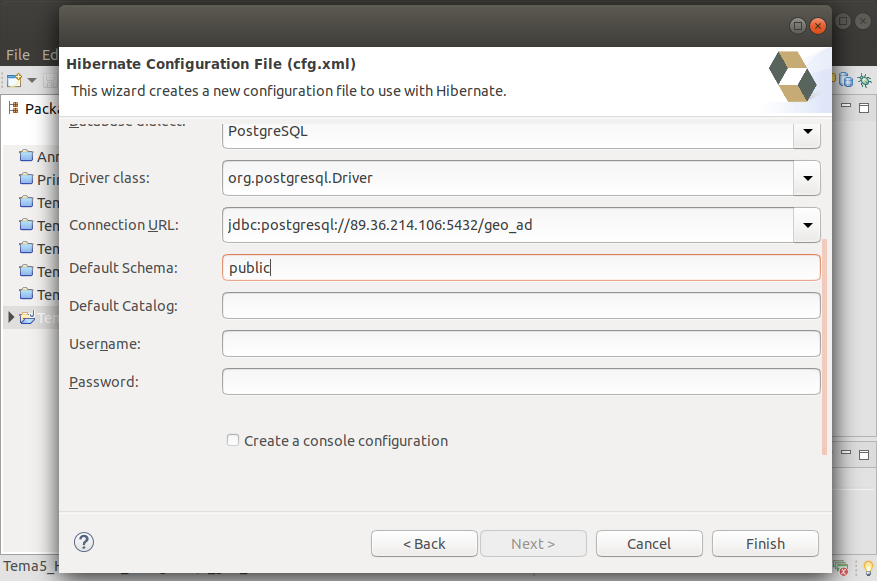Click the wizard vertical scrollbar
Screen dimensions: 877x581
(824, 347)
